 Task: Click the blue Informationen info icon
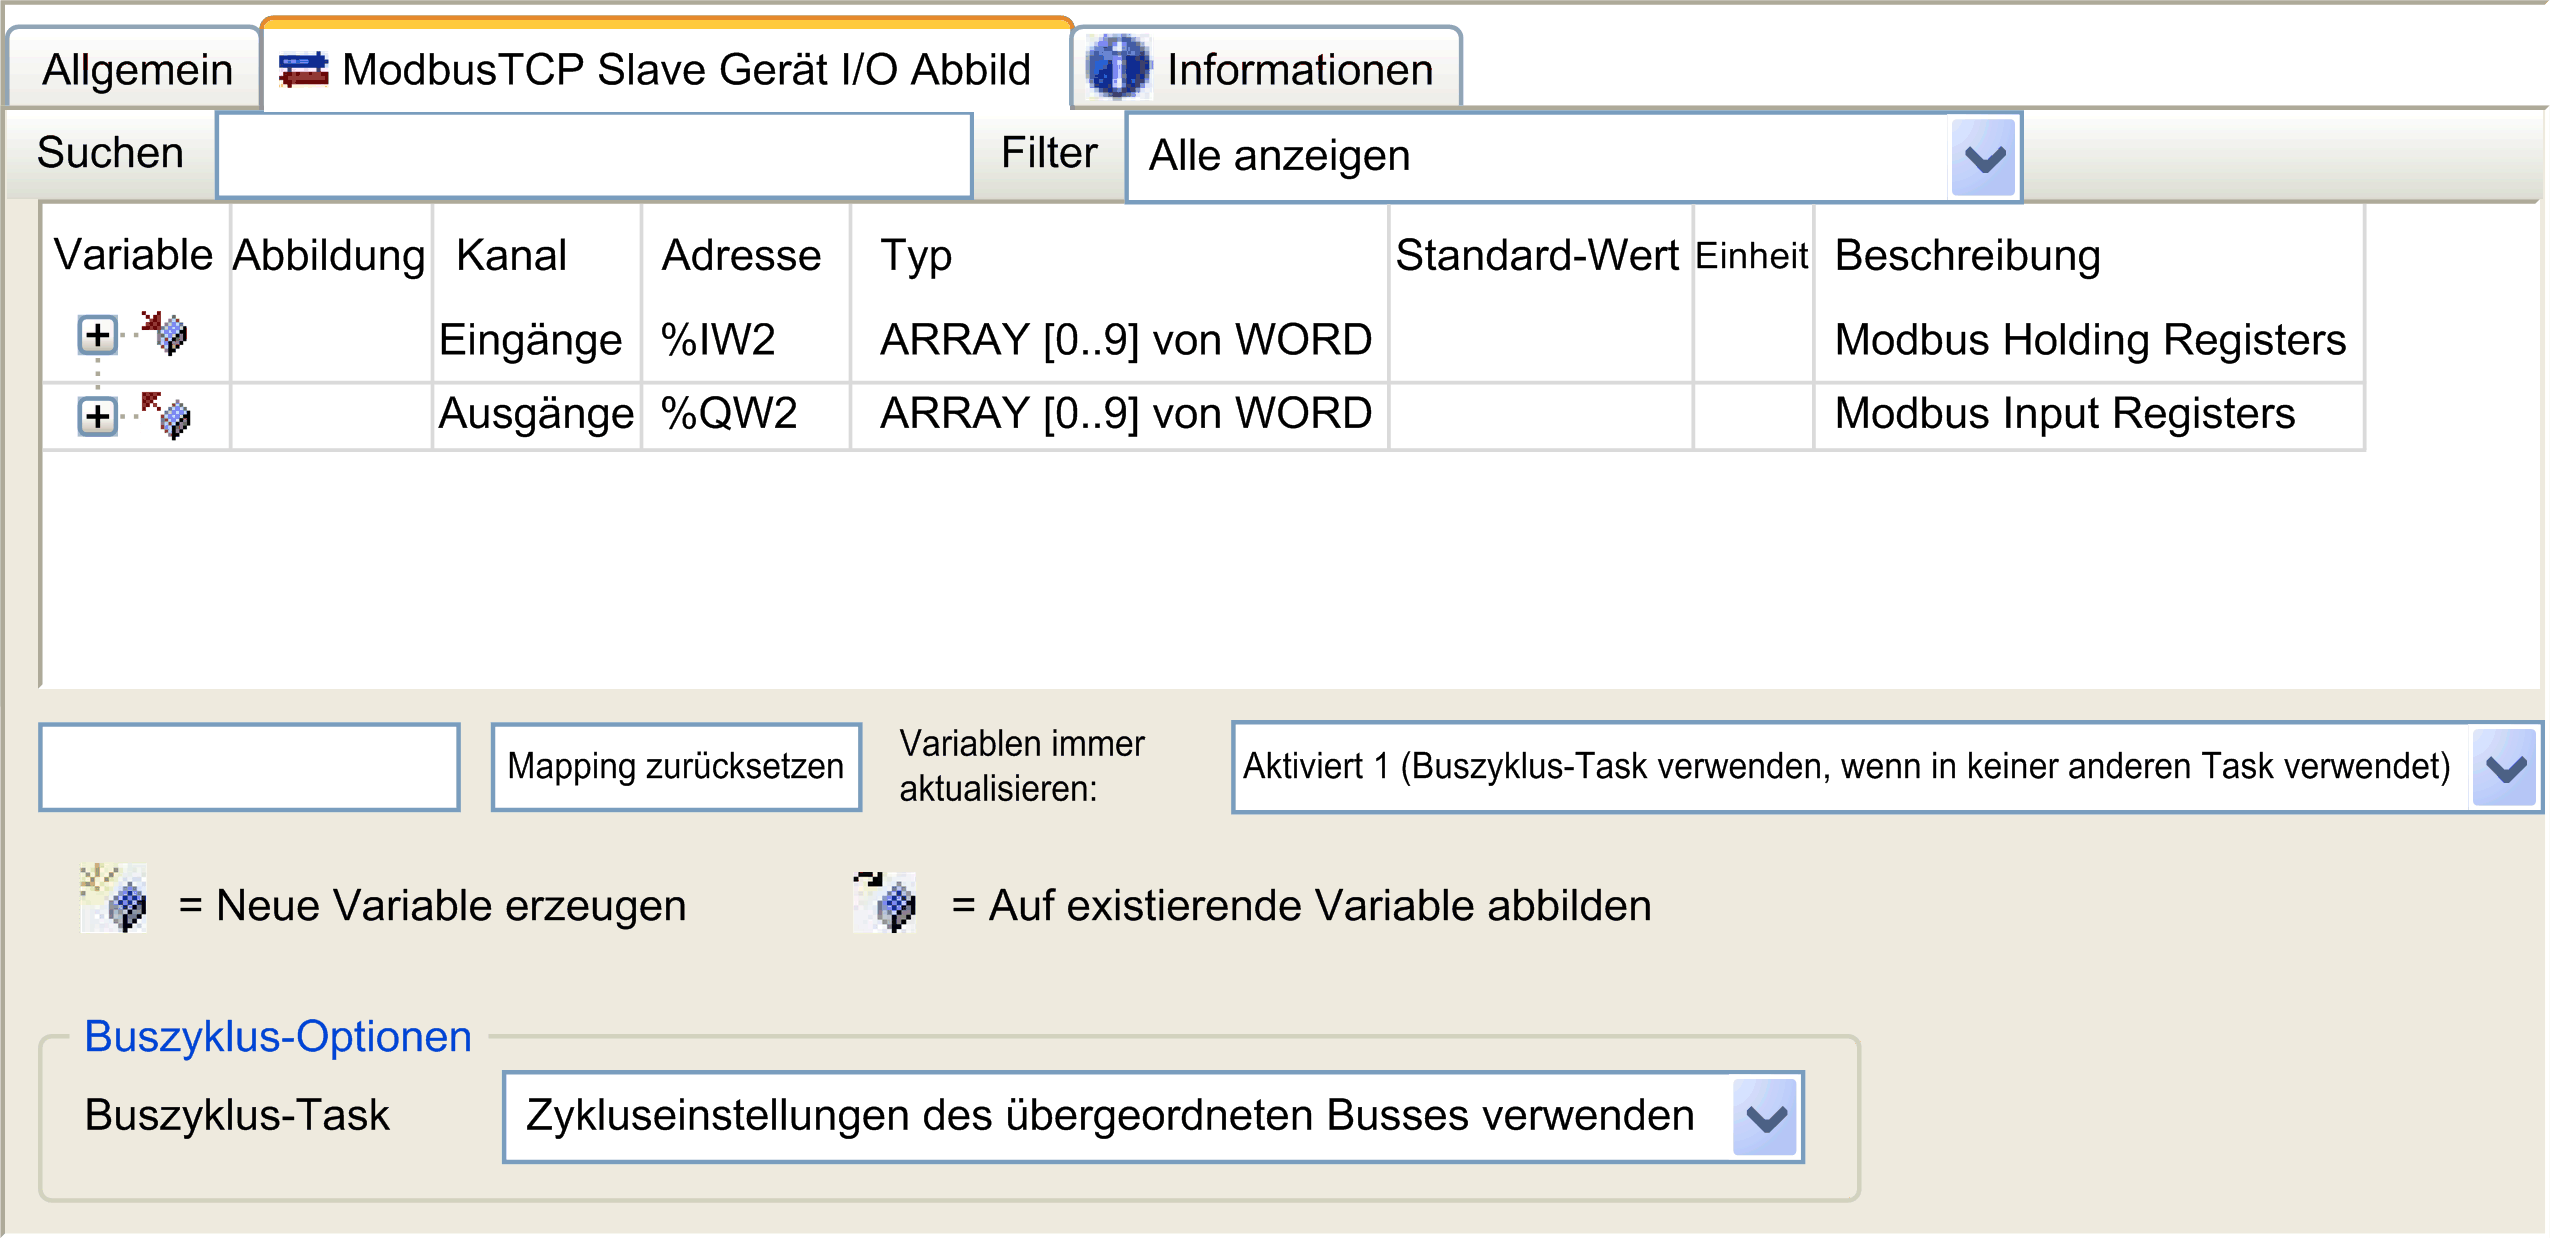coord(1118,67)
